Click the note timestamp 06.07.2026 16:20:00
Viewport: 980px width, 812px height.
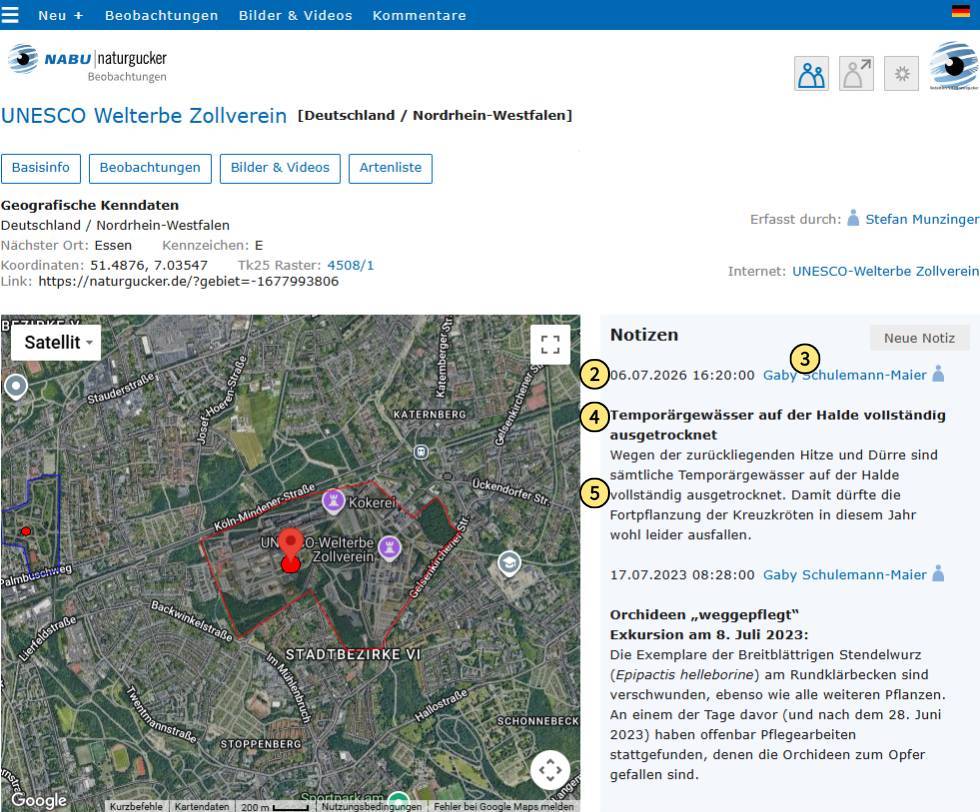click(x=682, y=375)
